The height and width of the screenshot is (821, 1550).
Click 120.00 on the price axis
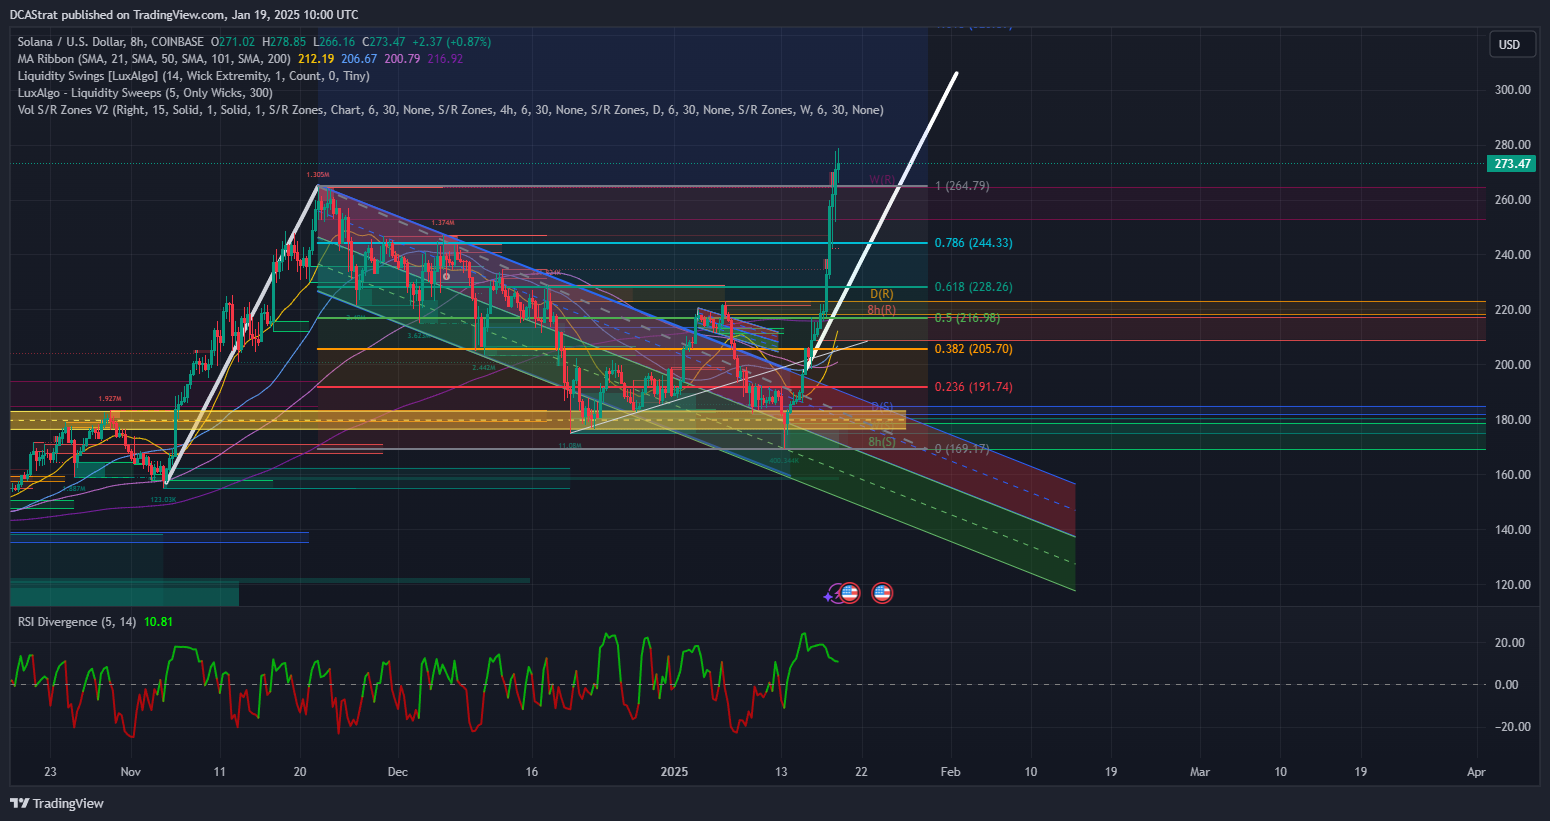(1512, 585)
